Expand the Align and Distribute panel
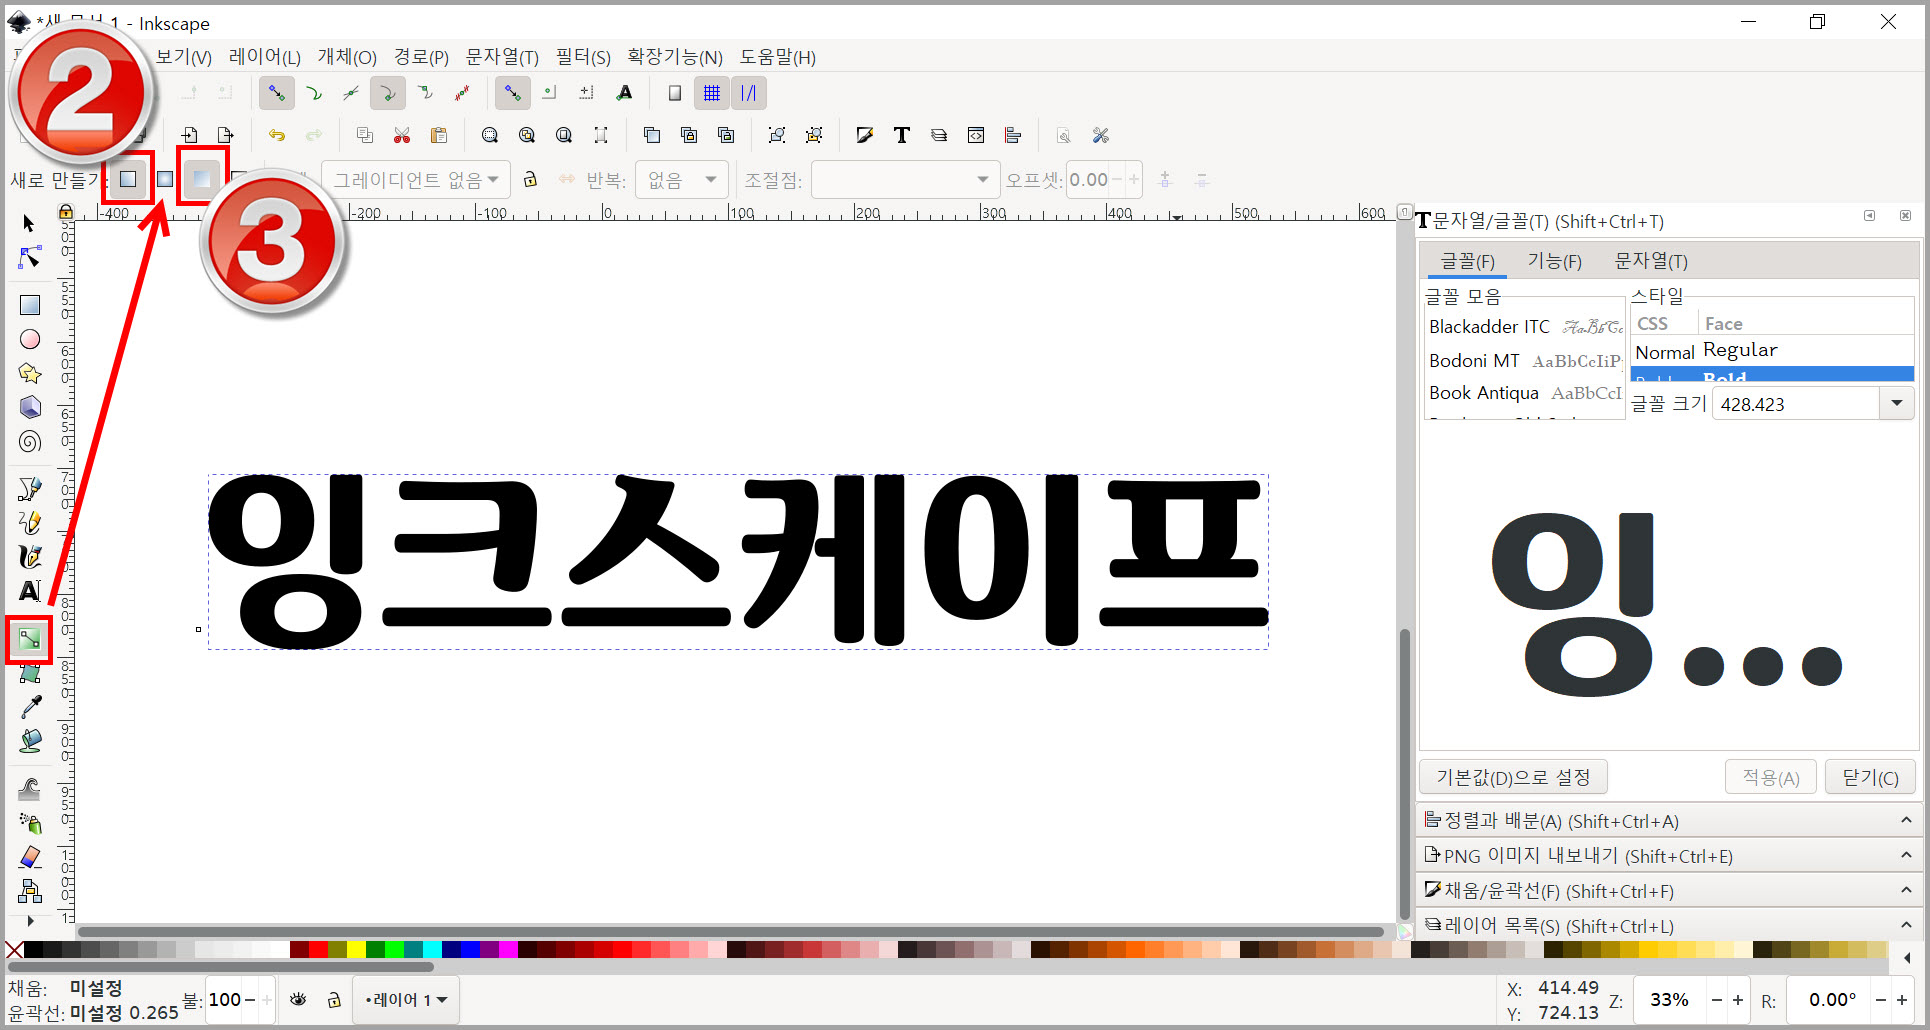Screen dimensions: 1930x1030 (x=1669, y=821)
